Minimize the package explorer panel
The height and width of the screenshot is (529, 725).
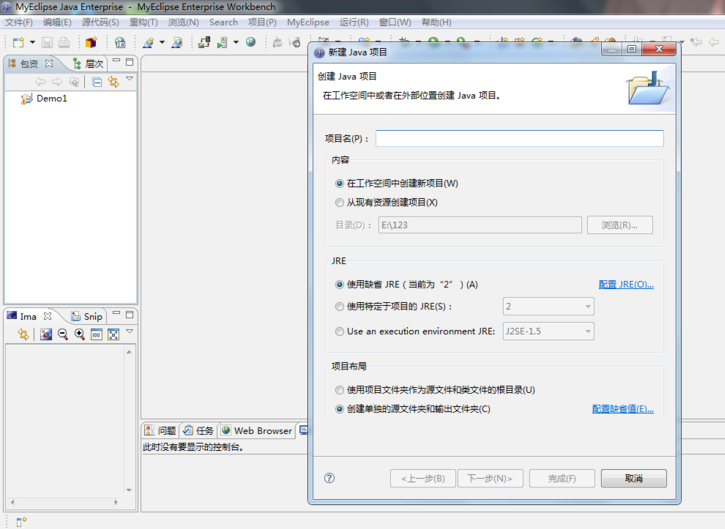117,62
